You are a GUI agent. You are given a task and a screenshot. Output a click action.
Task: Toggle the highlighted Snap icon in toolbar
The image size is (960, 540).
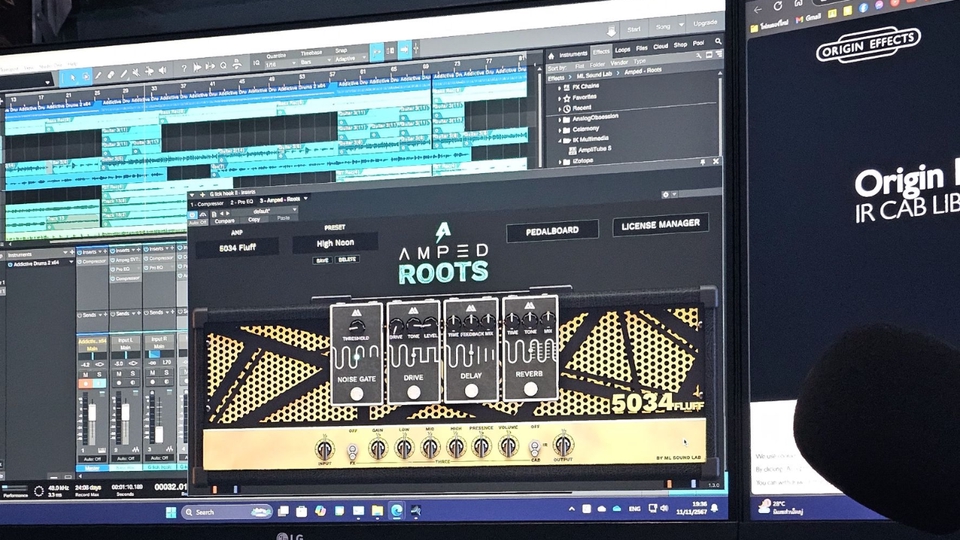tap(377, 51)
